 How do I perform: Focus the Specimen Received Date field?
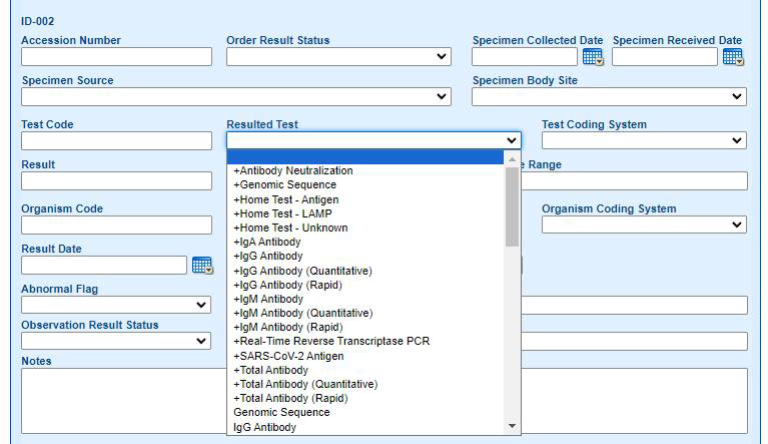(665, 56)
